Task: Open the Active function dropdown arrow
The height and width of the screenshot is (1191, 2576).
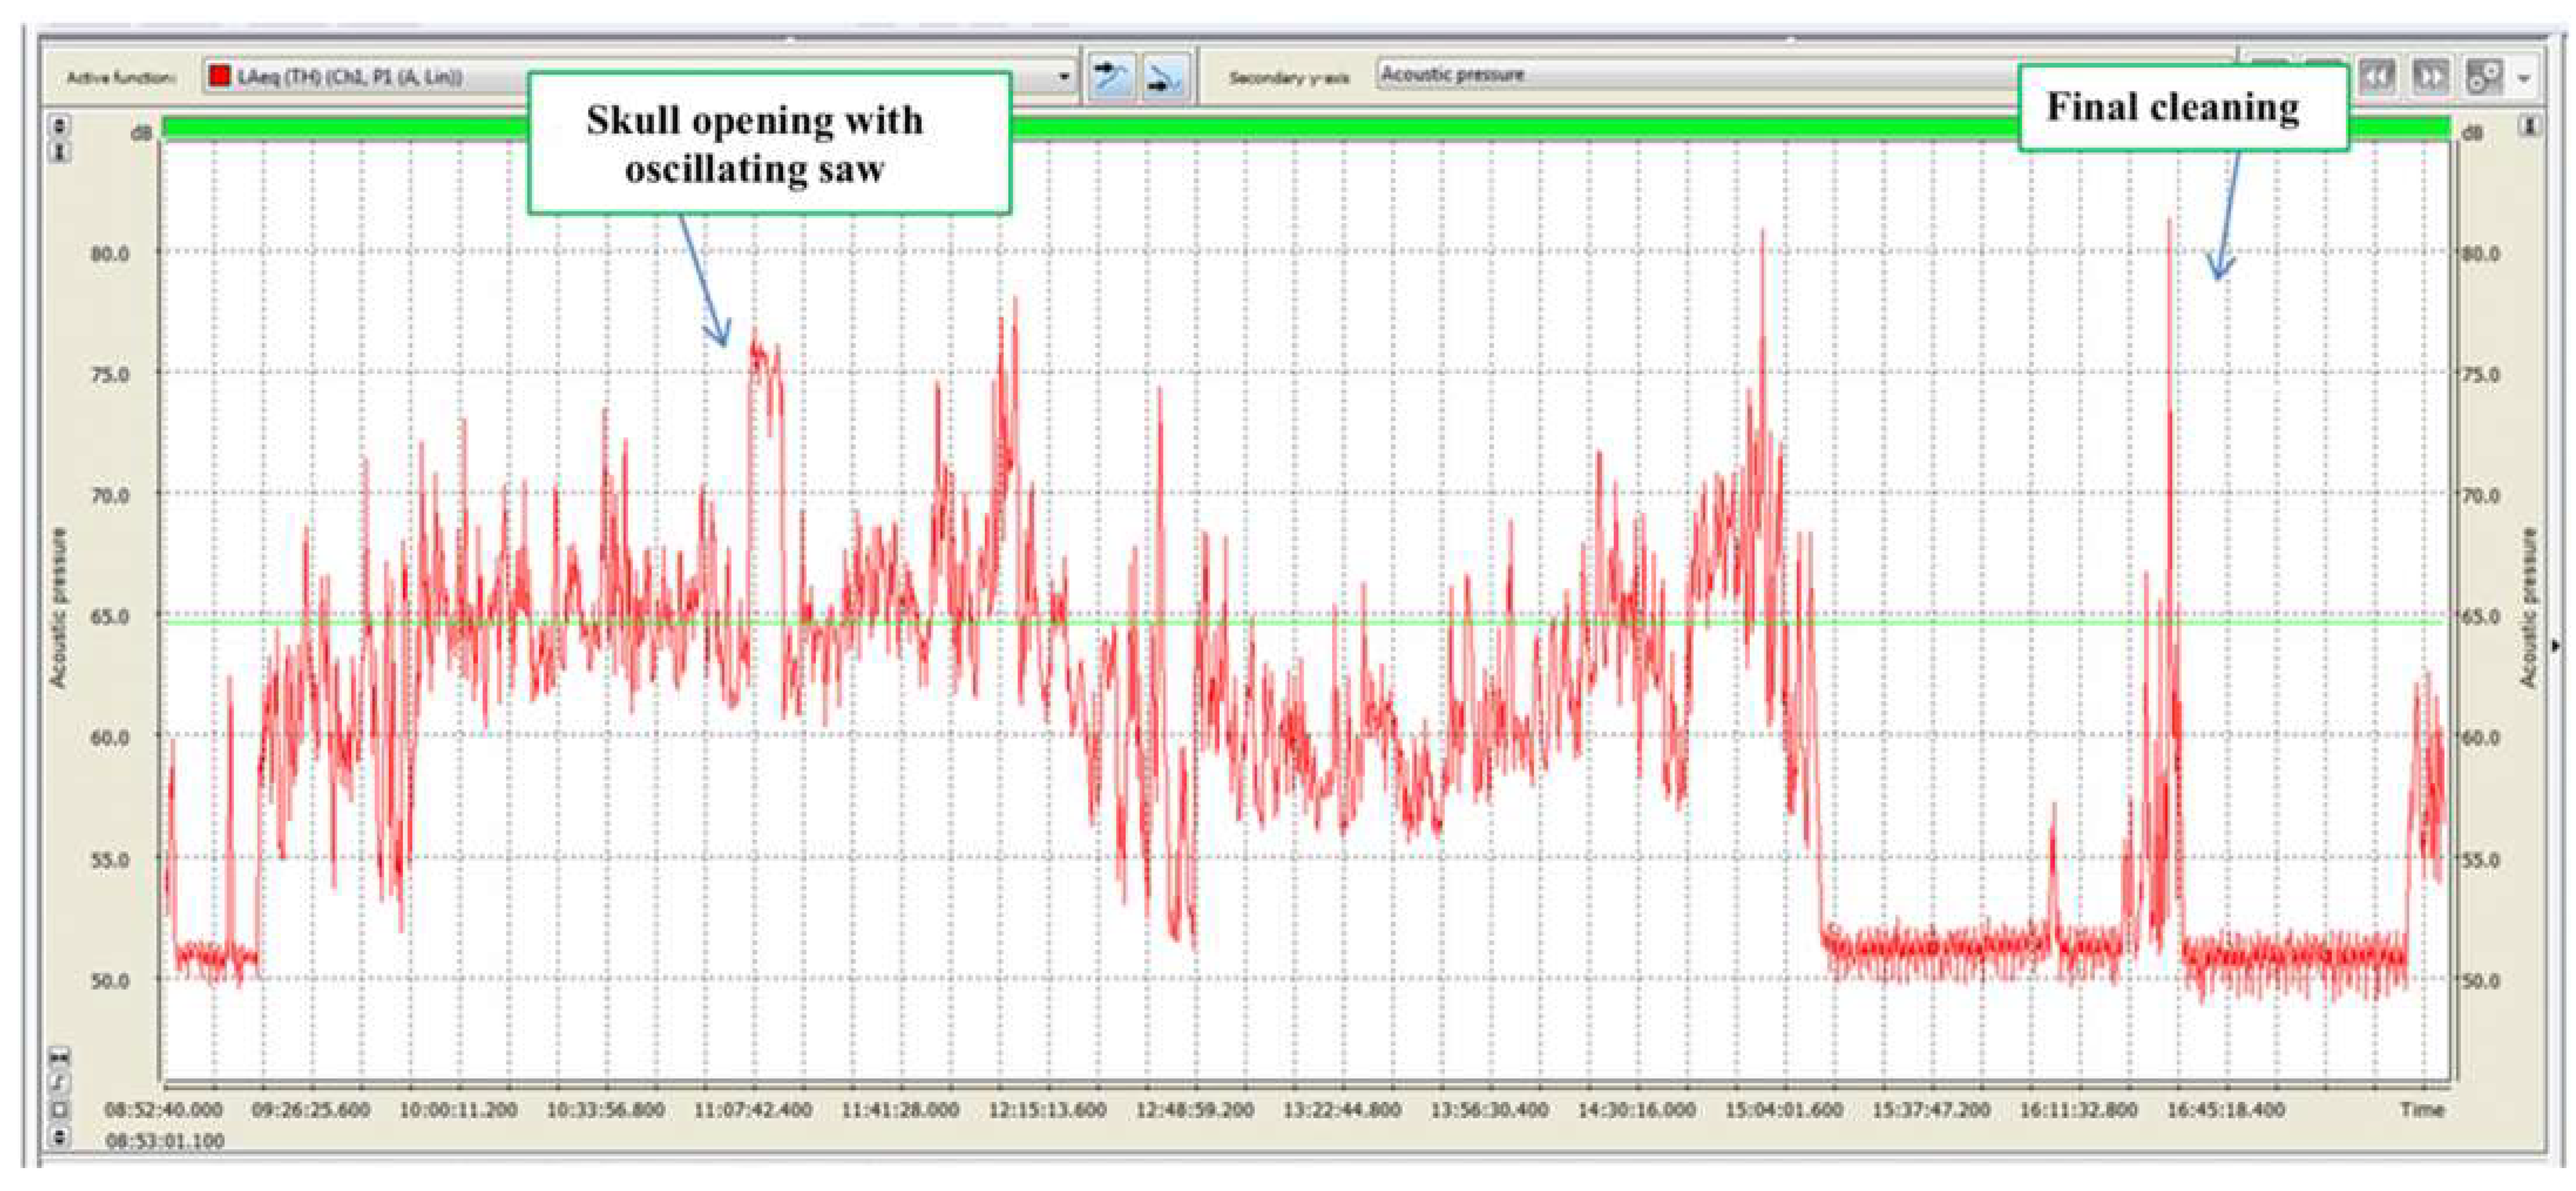Action: 1064,77
